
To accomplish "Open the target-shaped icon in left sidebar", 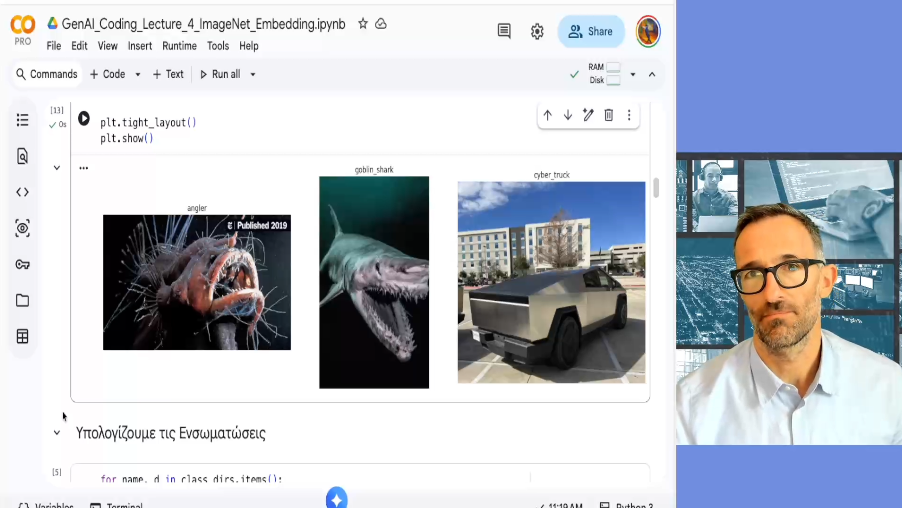I will [22, 228].
